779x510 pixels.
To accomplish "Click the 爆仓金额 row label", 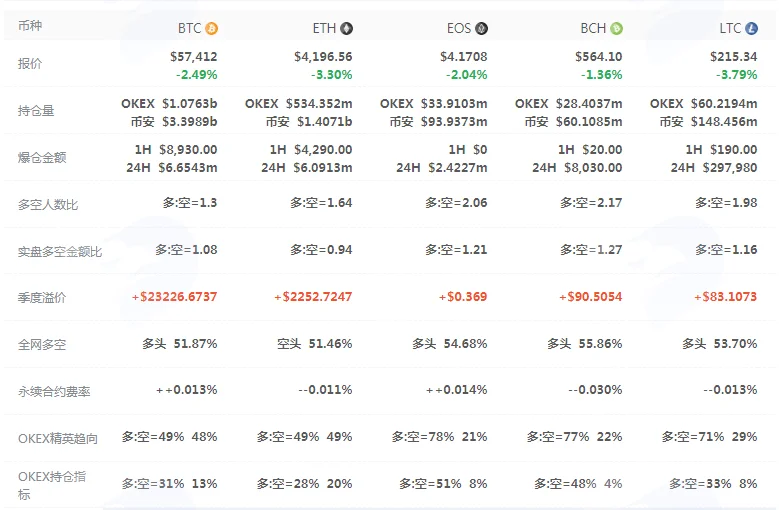I will pyautogui.click(x=42, y=158).
